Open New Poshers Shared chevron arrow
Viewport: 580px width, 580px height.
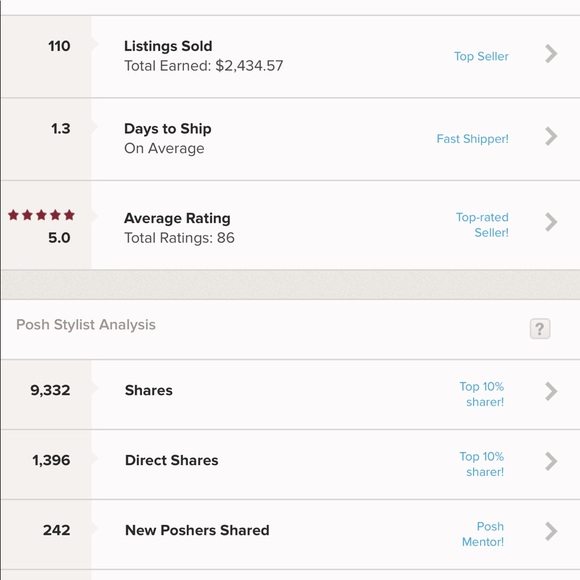click(551, 531)
